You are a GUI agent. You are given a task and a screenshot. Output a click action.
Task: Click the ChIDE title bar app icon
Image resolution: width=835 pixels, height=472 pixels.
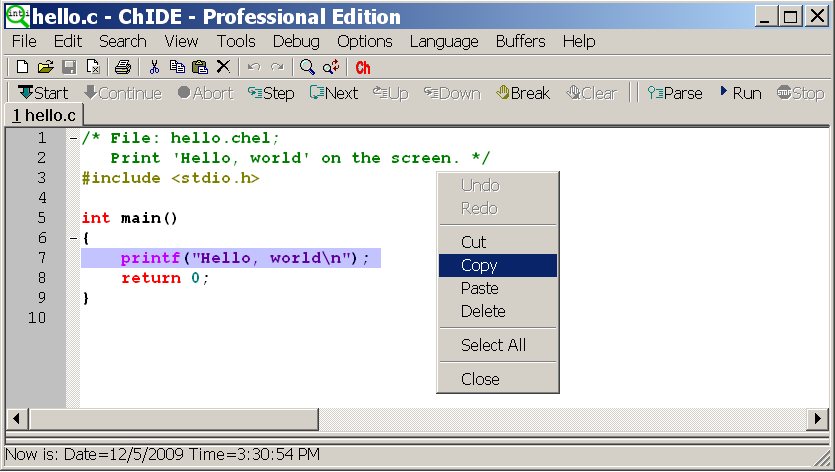coord(18,16)
